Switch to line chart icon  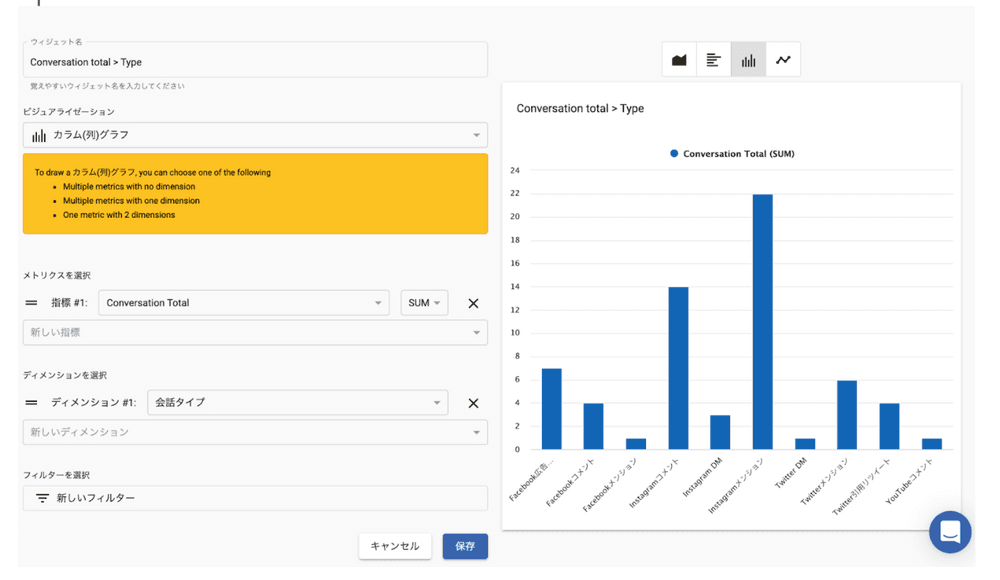point(783,60)
